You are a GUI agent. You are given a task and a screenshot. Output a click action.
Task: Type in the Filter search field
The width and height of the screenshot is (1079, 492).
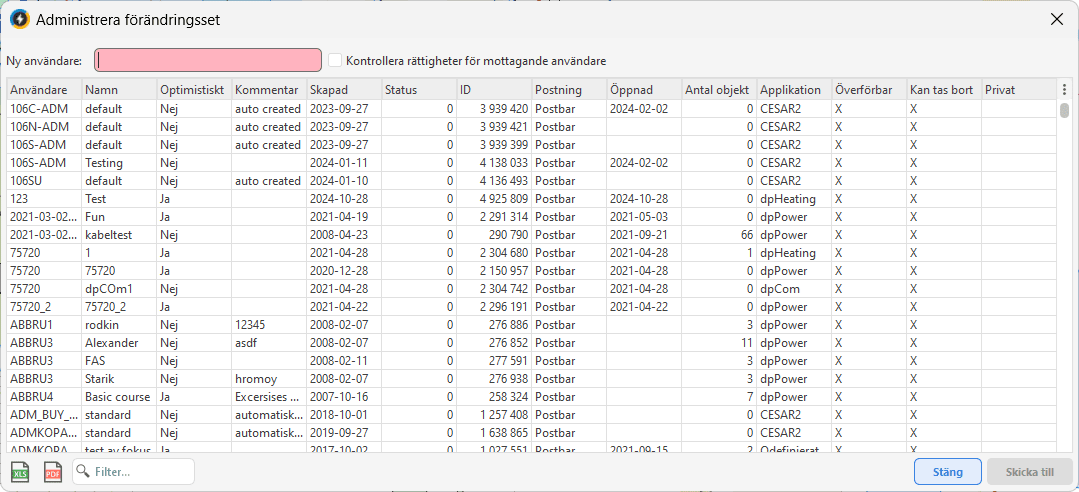coord(140,472)
